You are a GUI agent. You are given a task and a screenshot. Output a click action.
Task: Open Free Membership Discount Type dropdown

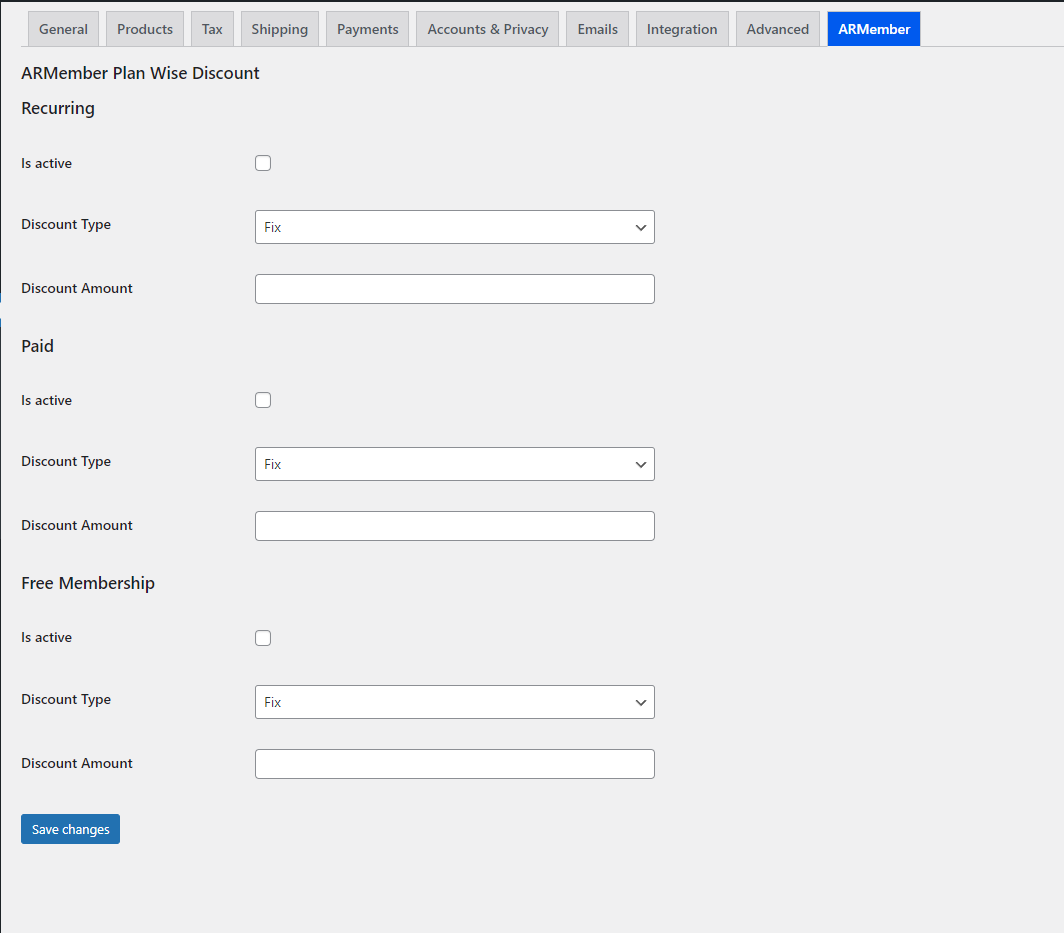pyautogui.click(x=455, y=702)
